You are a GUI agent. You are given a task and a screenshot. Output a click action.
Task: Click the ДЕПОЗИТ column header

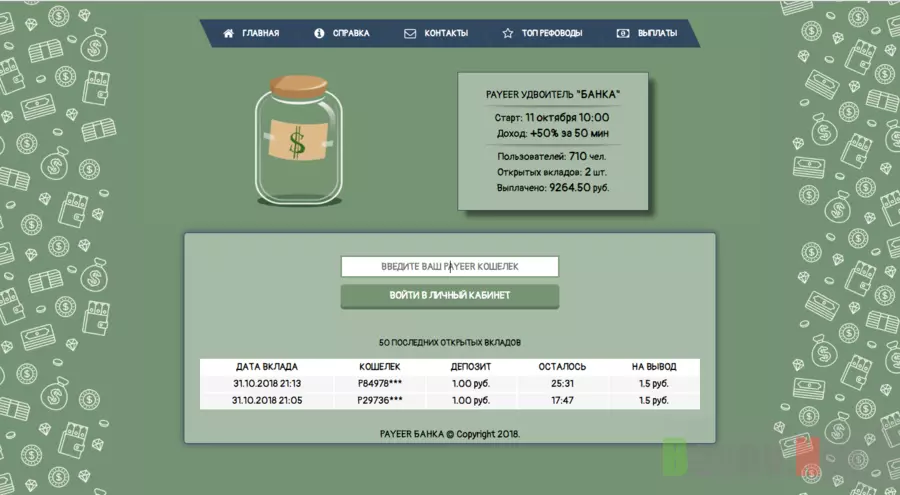pyautogui.click(x=471, y=366)
